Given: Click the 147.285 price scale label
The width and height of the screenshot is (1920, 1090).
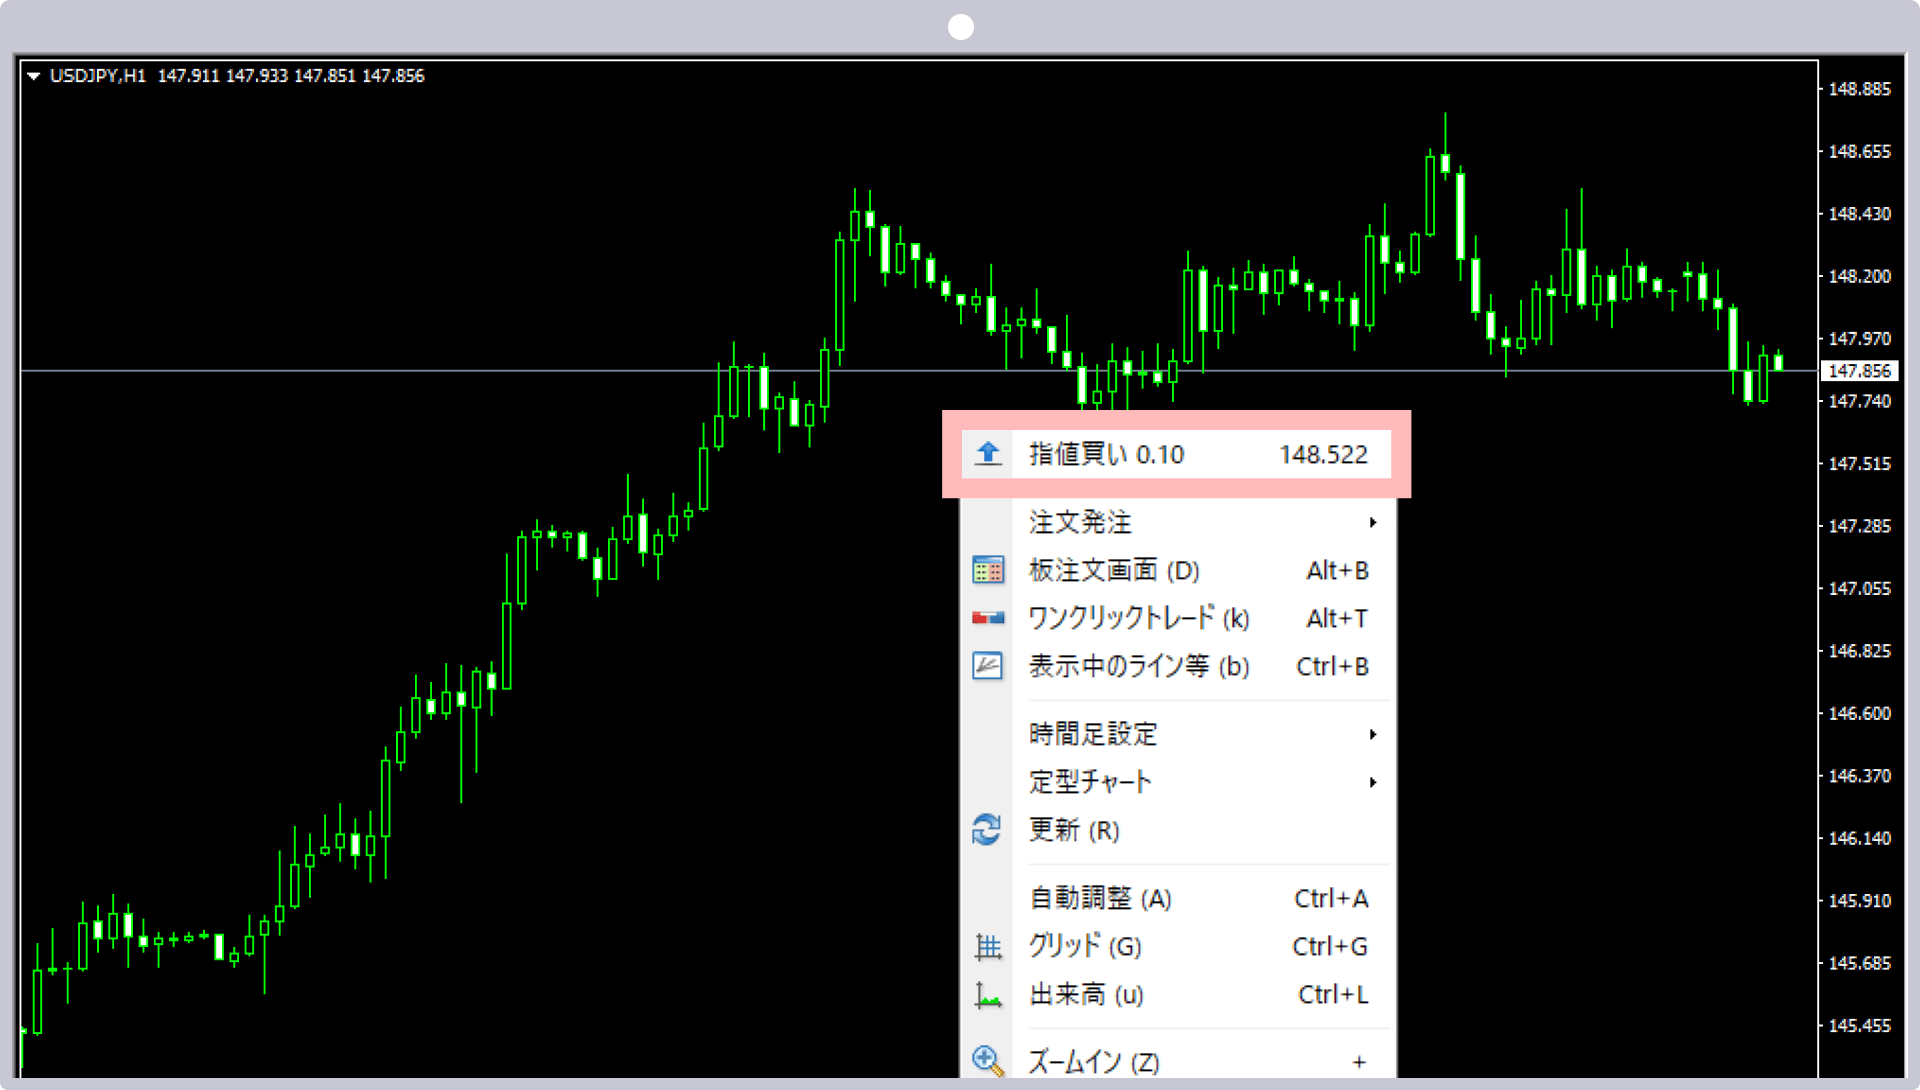Looking at the screenshot, I should 1859,526.
